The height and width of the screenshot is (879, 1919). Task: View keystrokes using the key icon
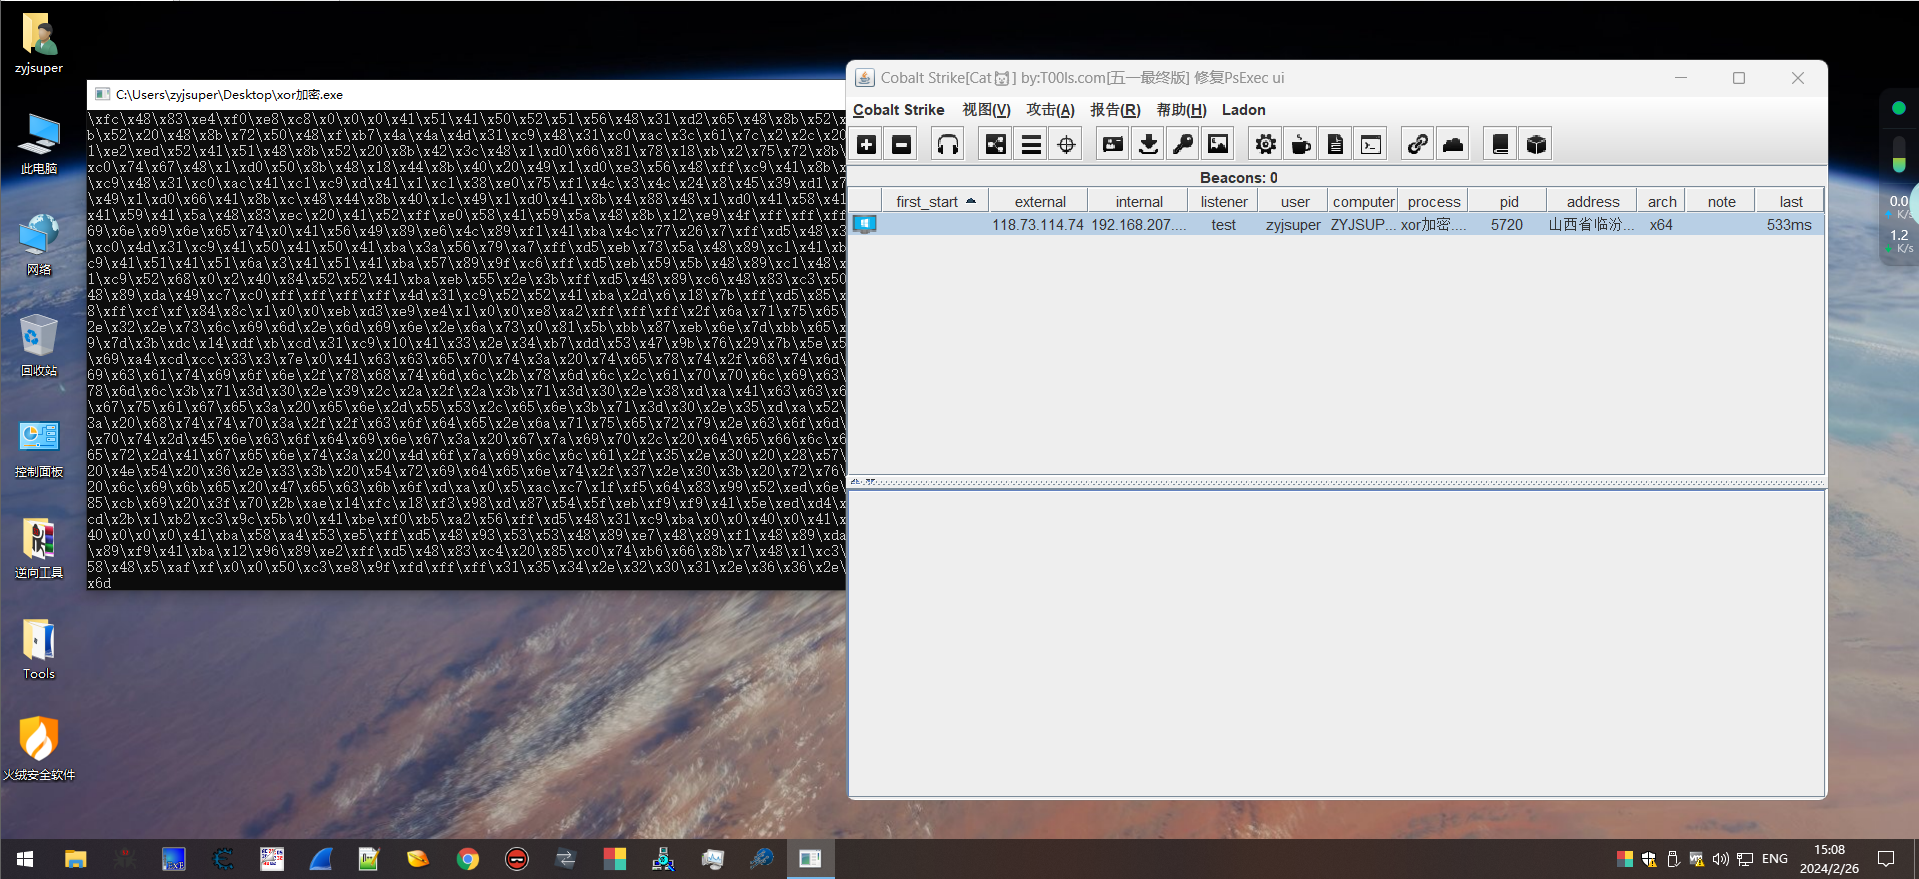click(1183, 145)
